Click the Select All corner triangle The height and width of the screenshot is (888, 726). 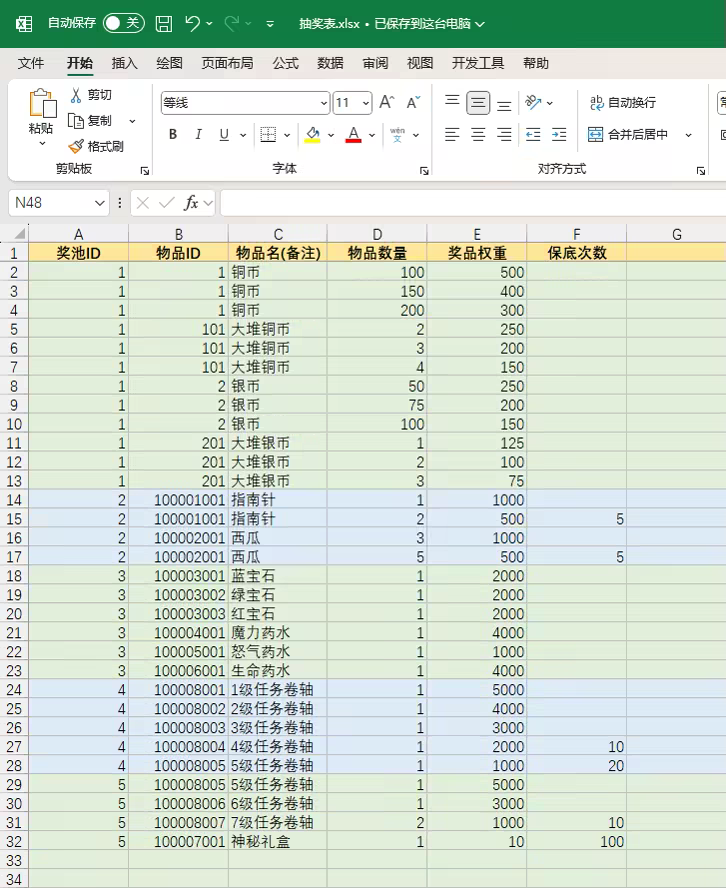(x=19, y=234)
